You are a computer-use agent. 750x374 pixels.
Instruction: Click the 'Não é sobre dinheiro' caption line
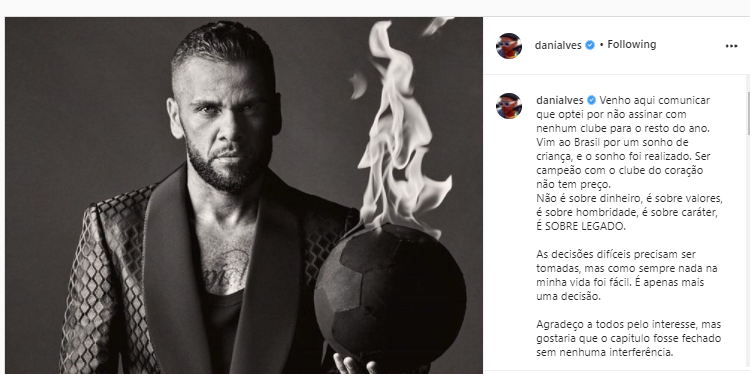pos(629,198)
